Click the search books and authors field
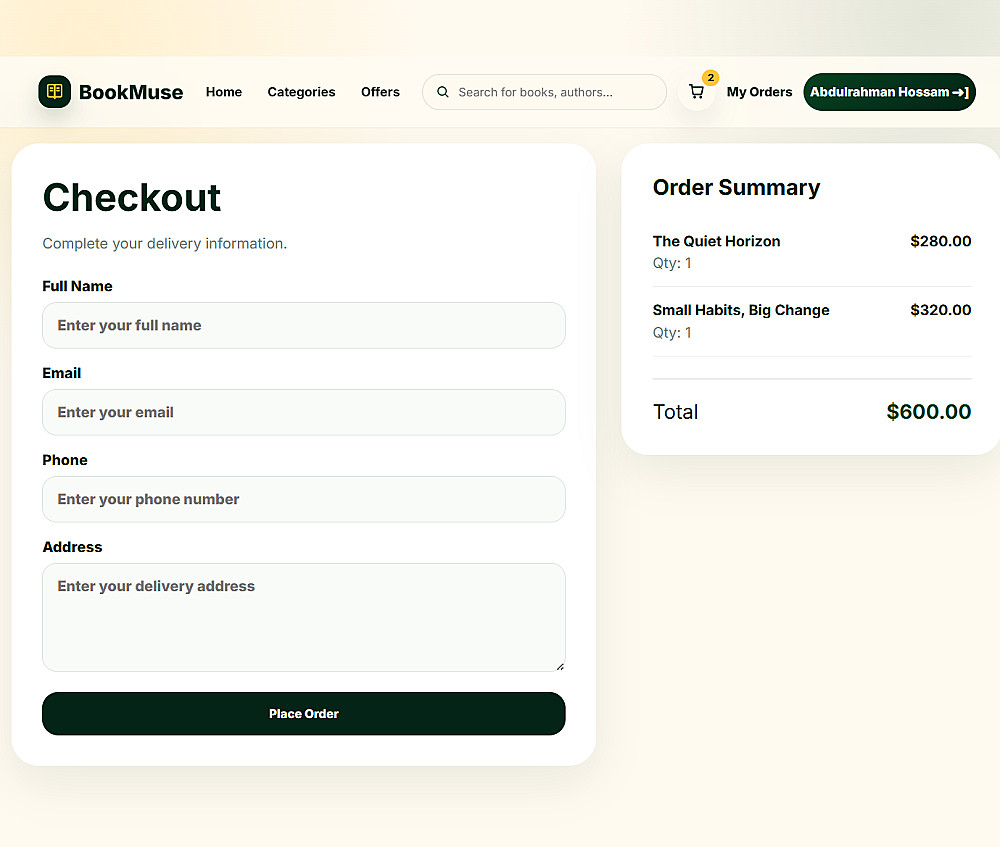Viewport: 1000px width, 847px height. click(545, 92)
